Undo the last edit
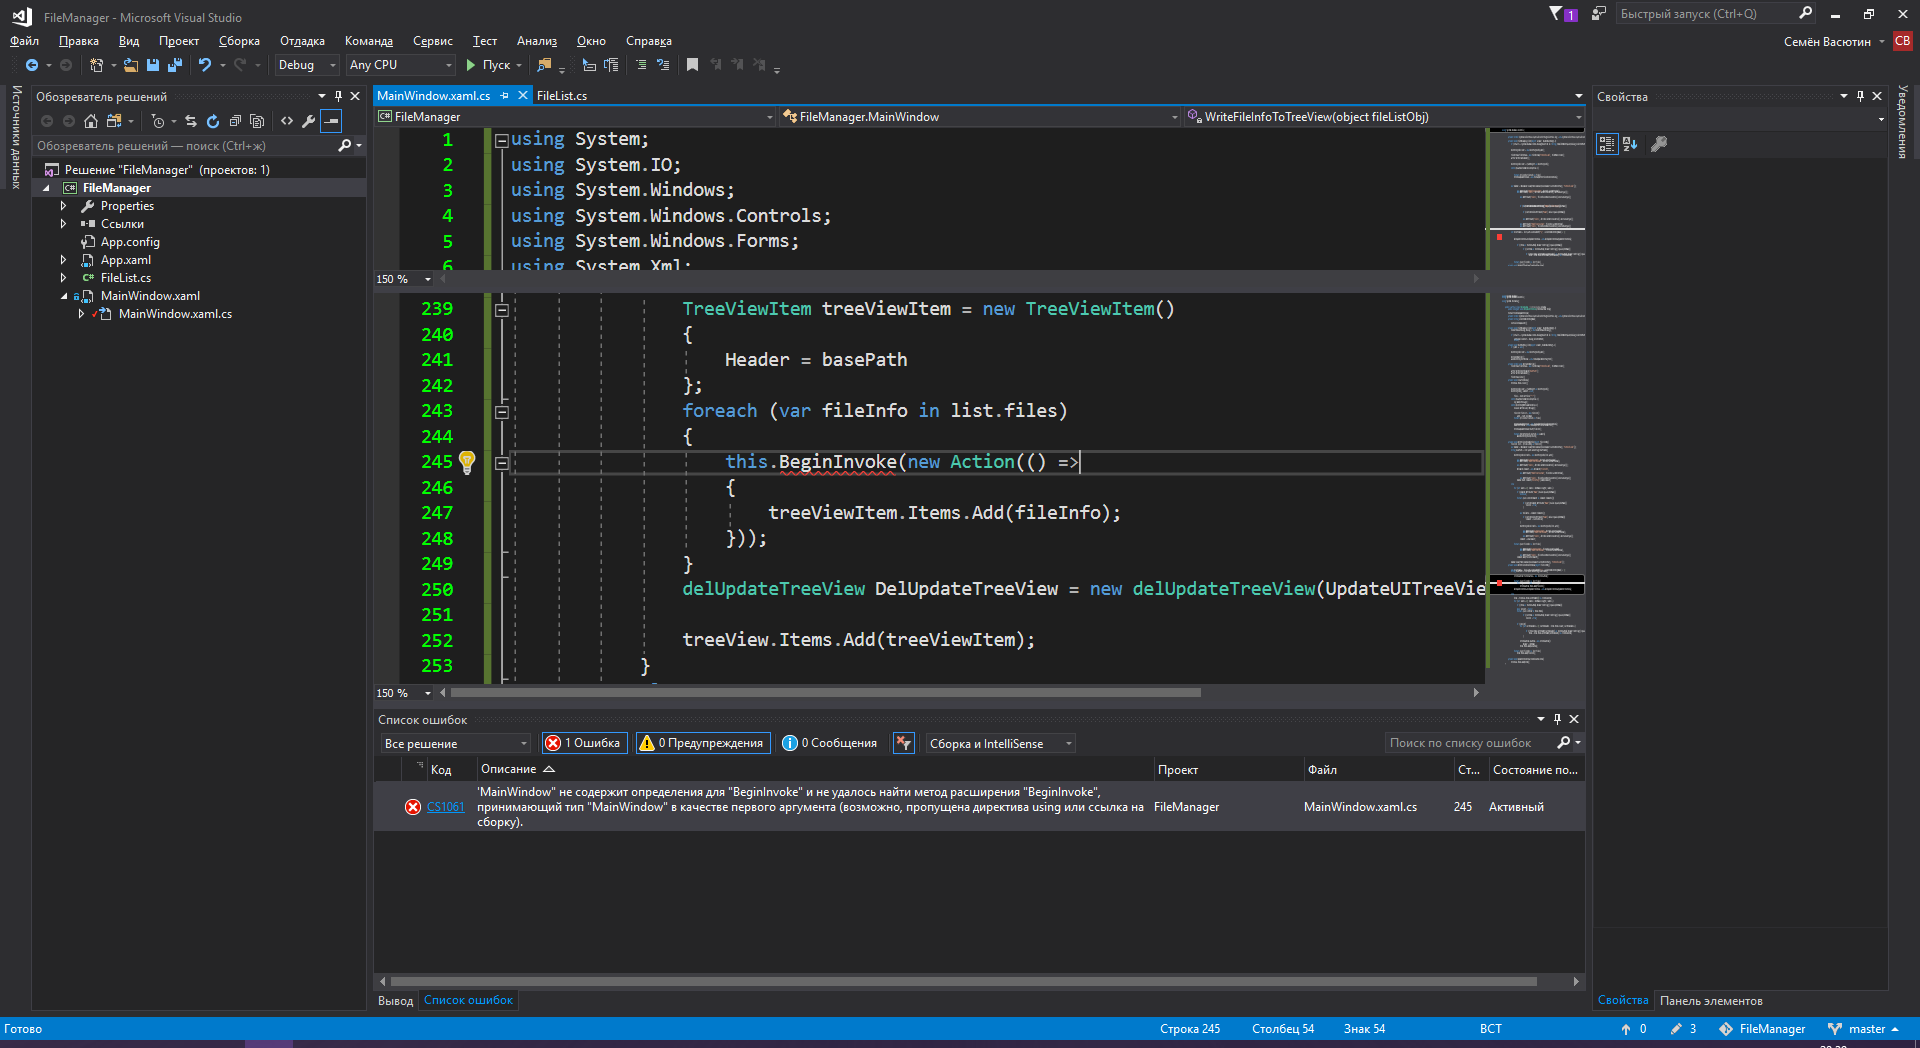1920x1048 pixels. coord(205,65)
